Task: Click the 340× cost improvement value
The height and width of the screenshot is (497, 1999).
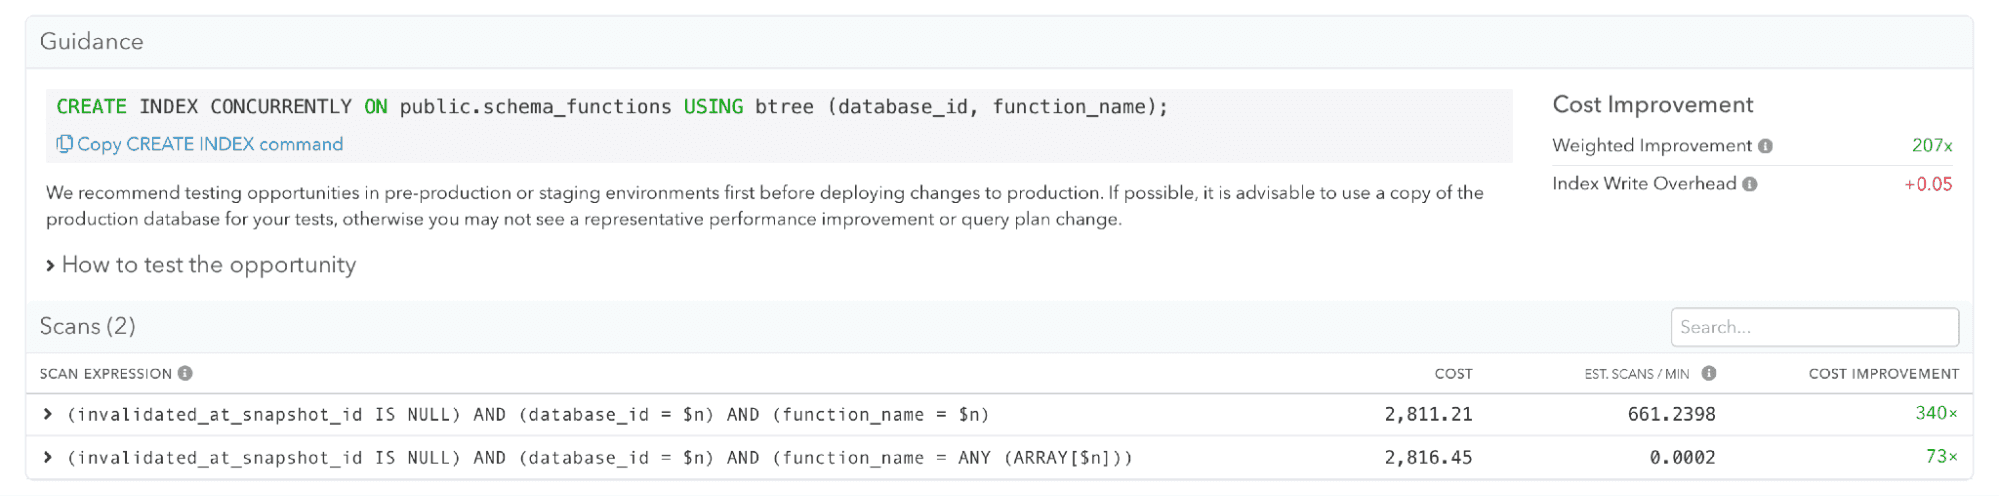Action: (1936, 413)
